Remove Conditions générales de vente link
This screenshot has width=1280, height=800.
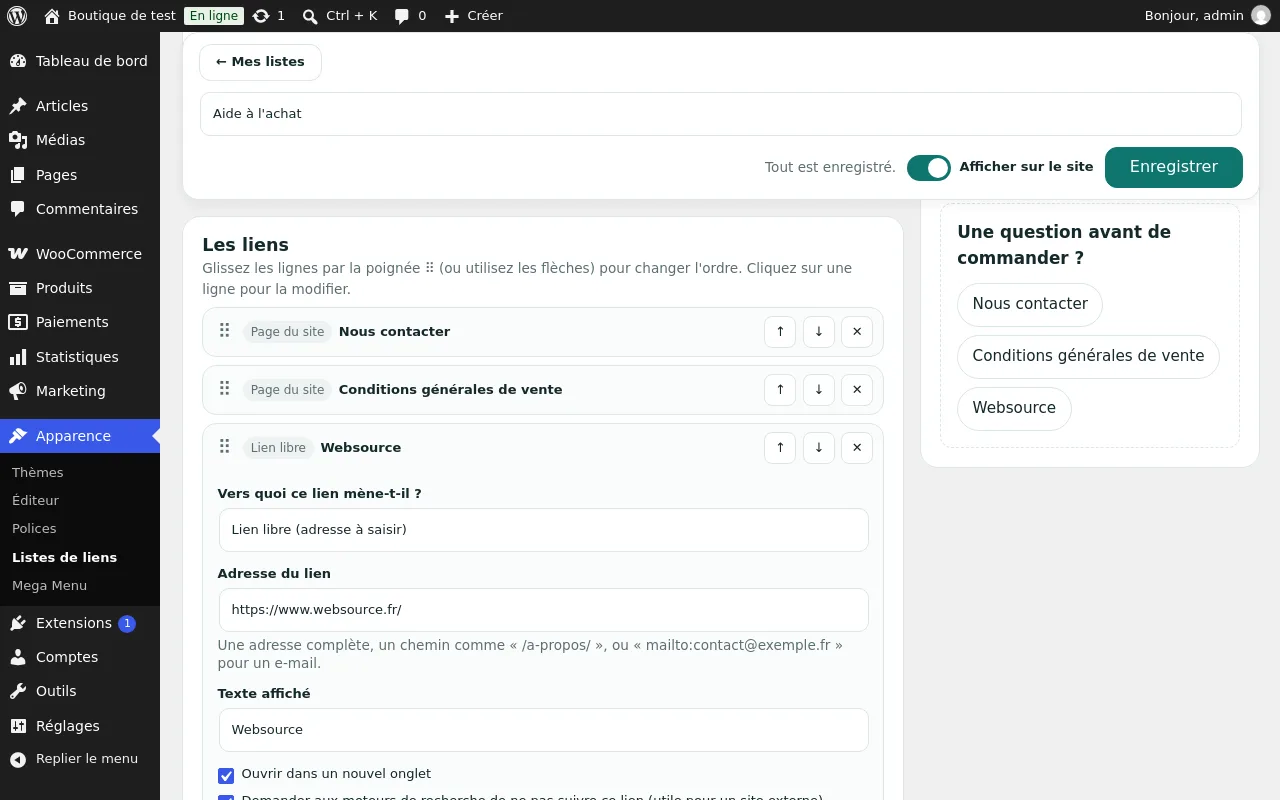[x=857, y=390]
